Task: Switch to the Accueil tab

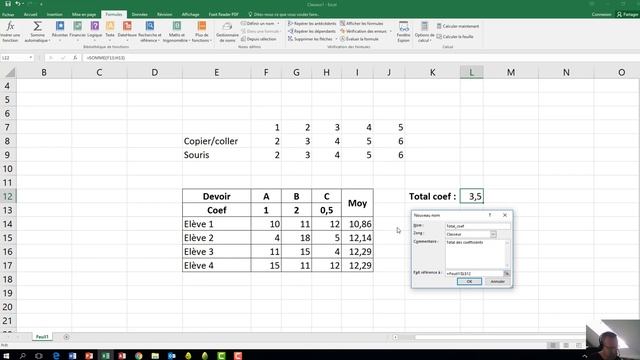Action: tap(30, 14)
